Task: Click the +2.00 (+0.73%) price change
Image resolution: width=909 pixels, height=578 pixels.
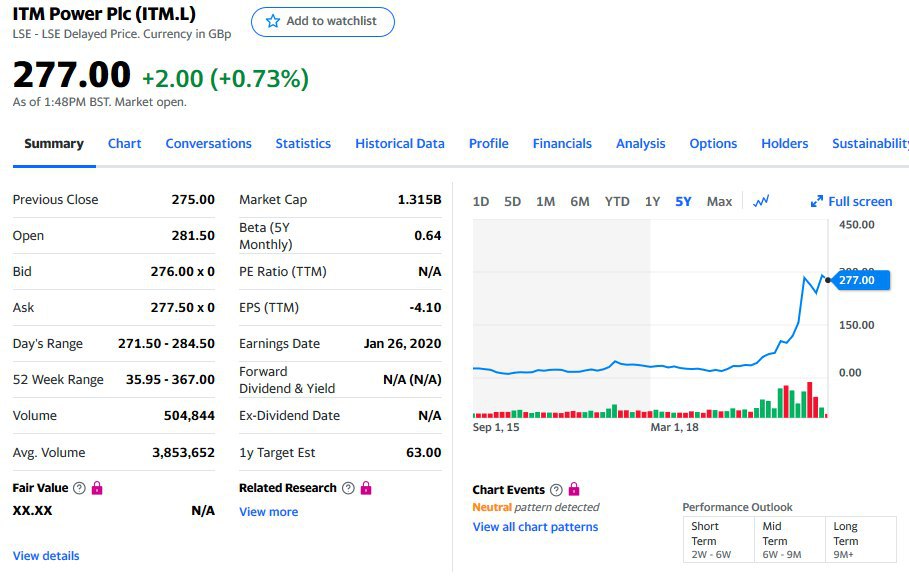Action: pyautogui.click(x=226, y=78)
